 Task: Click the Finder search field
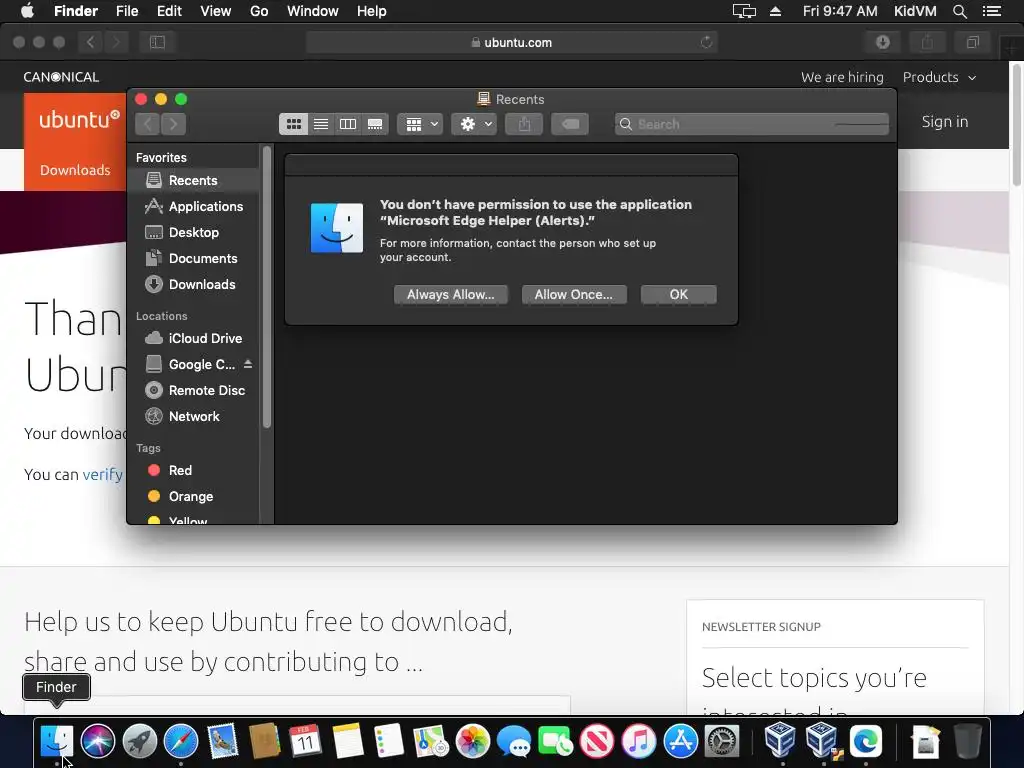click(752, 124)
